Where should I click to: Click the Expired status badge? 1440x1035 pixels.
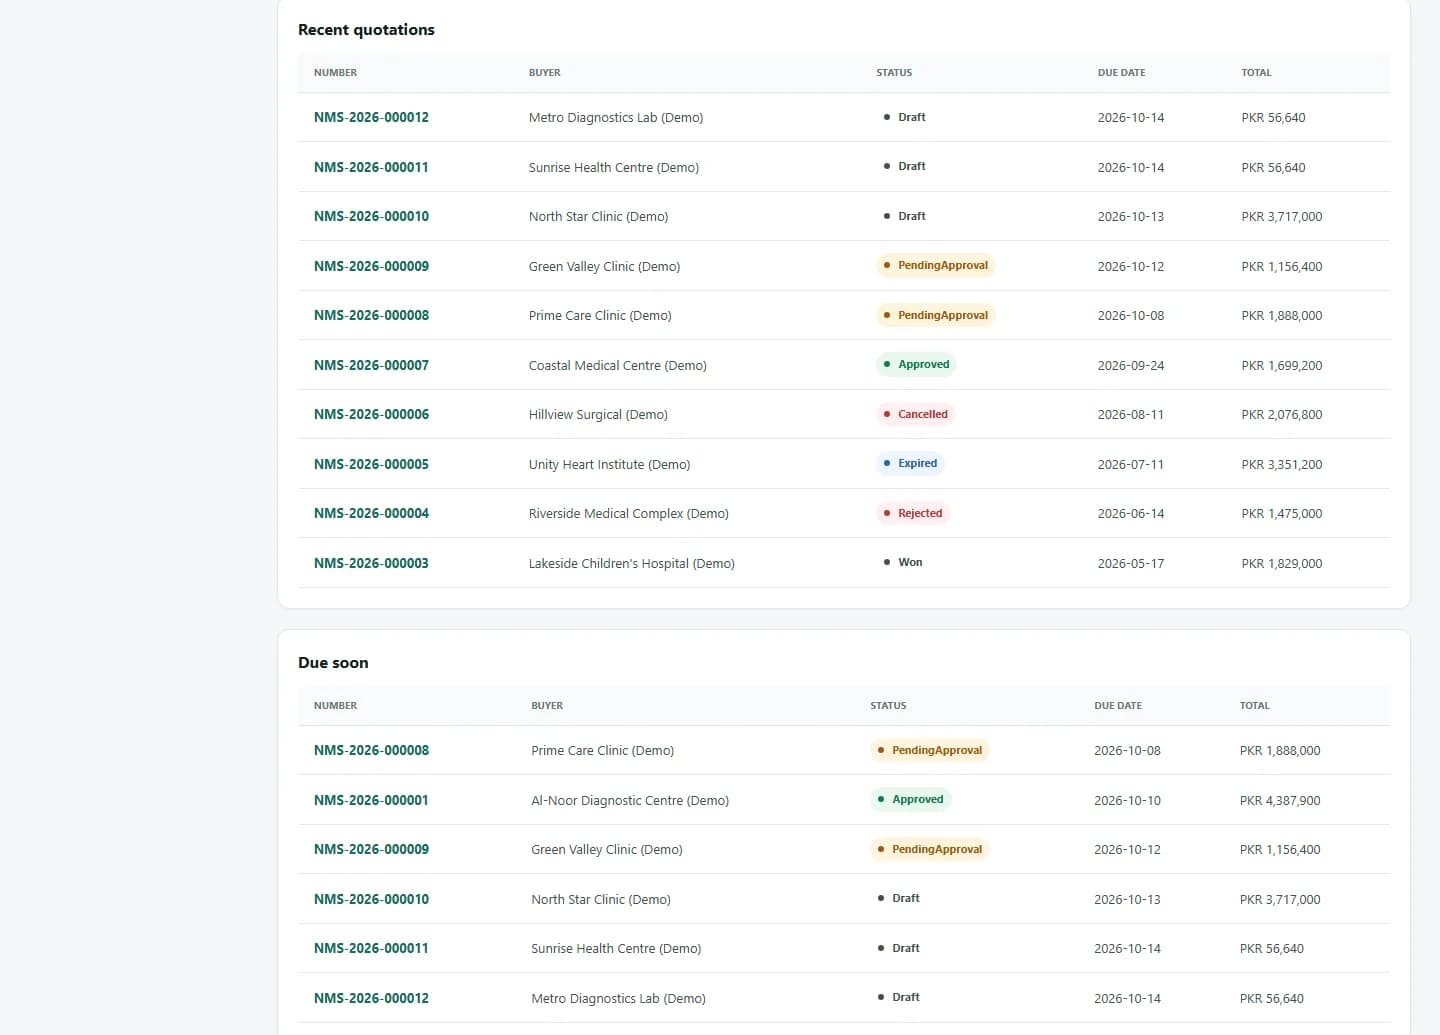pyautogui.click(x=910, y=463)
